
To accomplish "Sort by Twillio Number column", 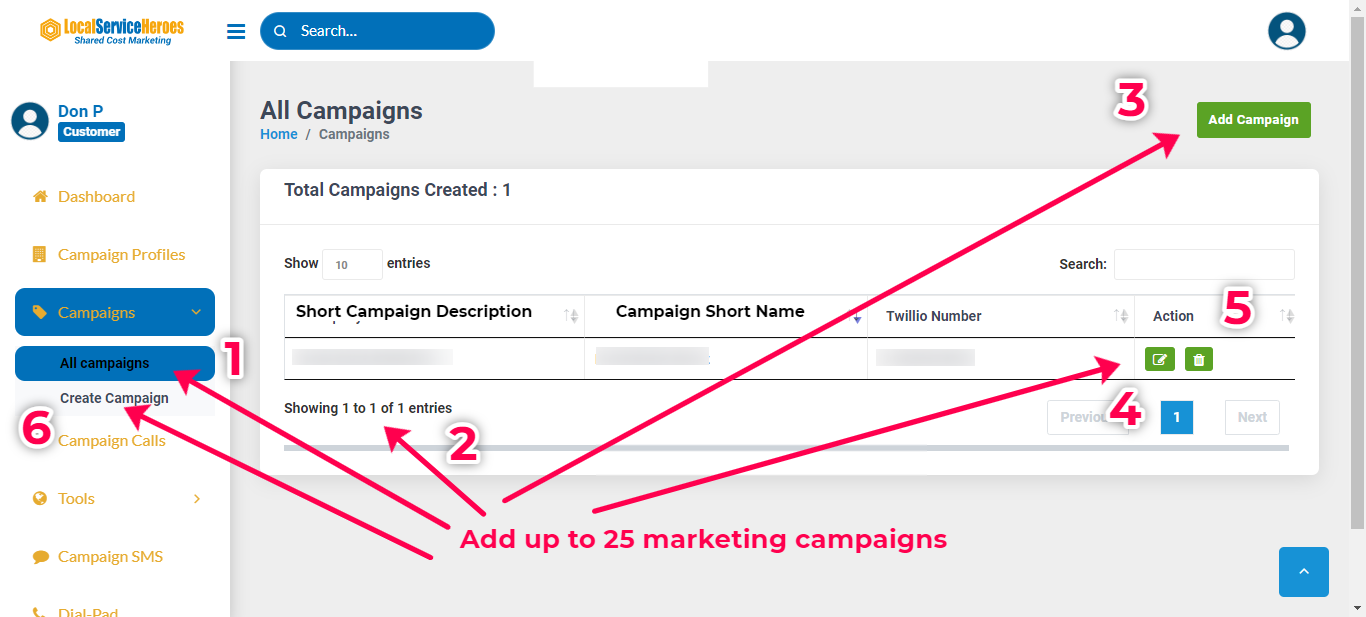I will point(1121,316).
